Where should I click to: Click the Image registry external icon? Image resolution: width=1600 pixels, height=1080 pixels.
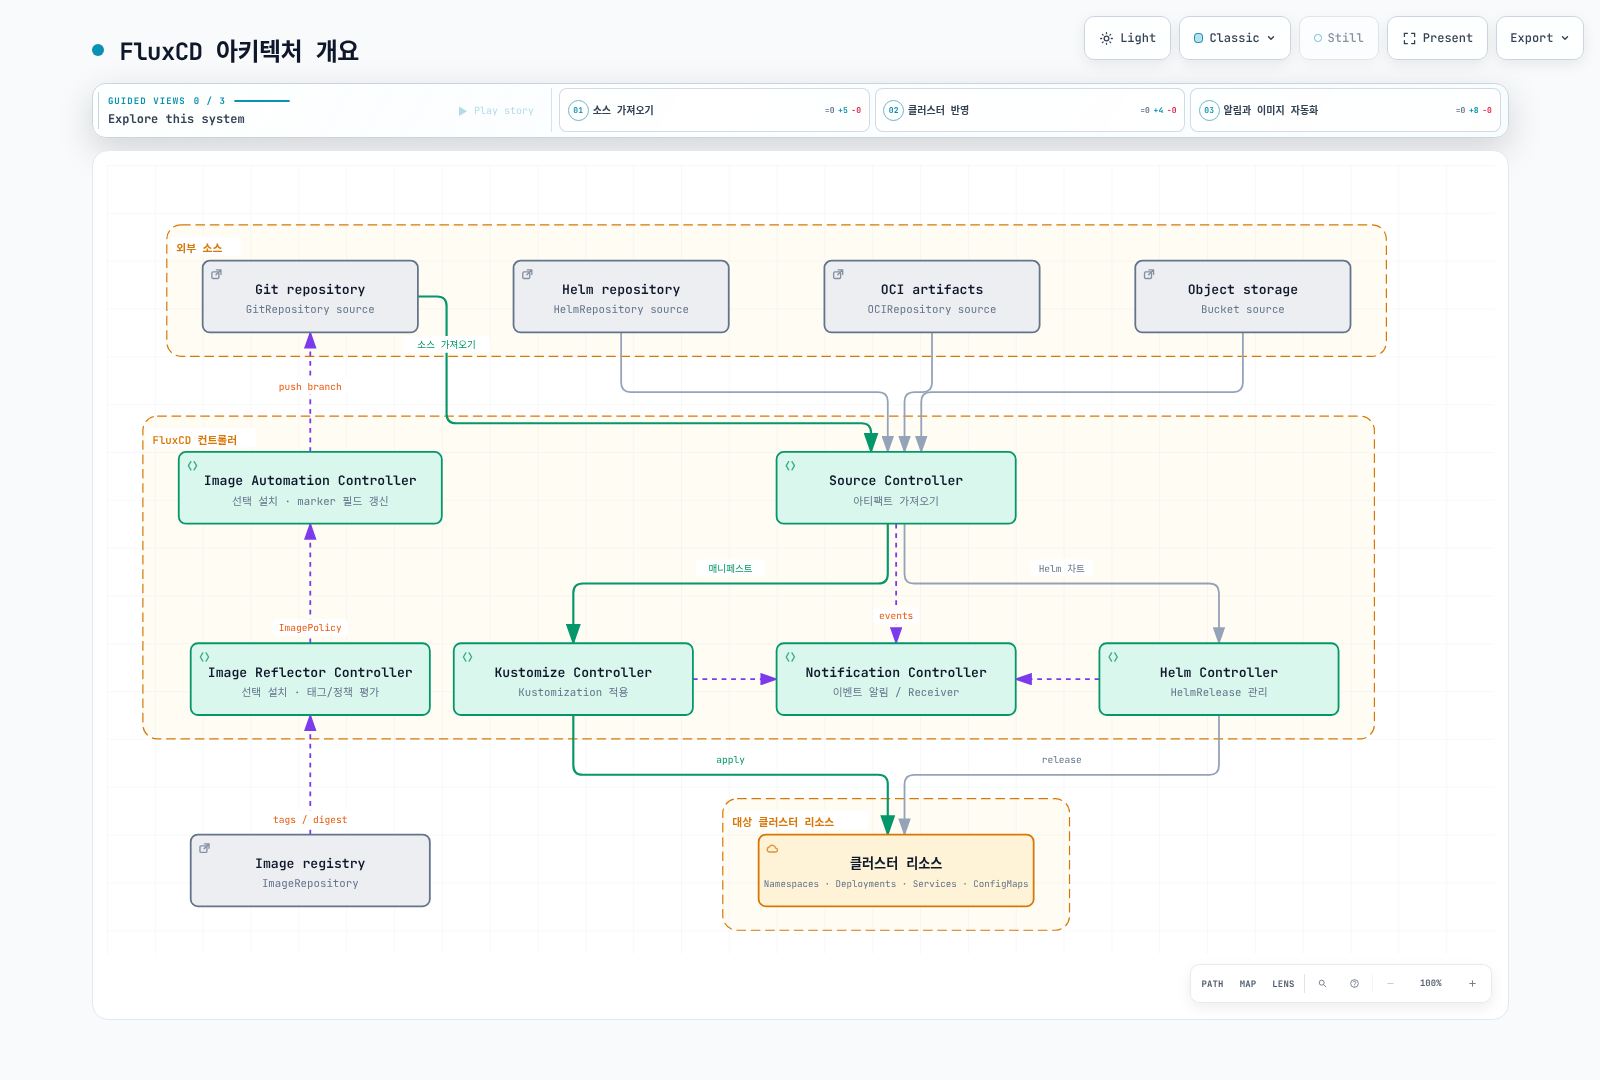204,848
